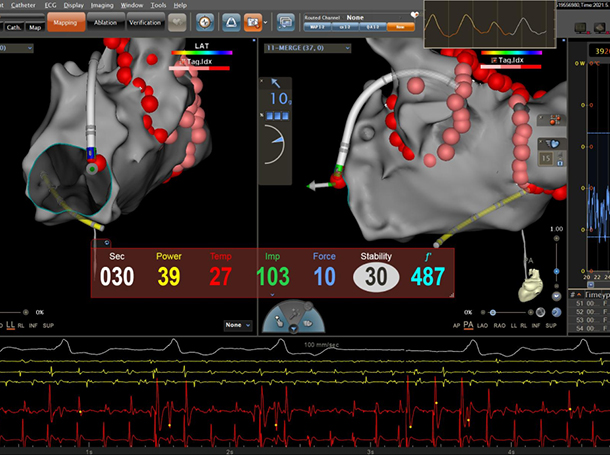
Task: Click the Verification button
Action: click(146, 22)
